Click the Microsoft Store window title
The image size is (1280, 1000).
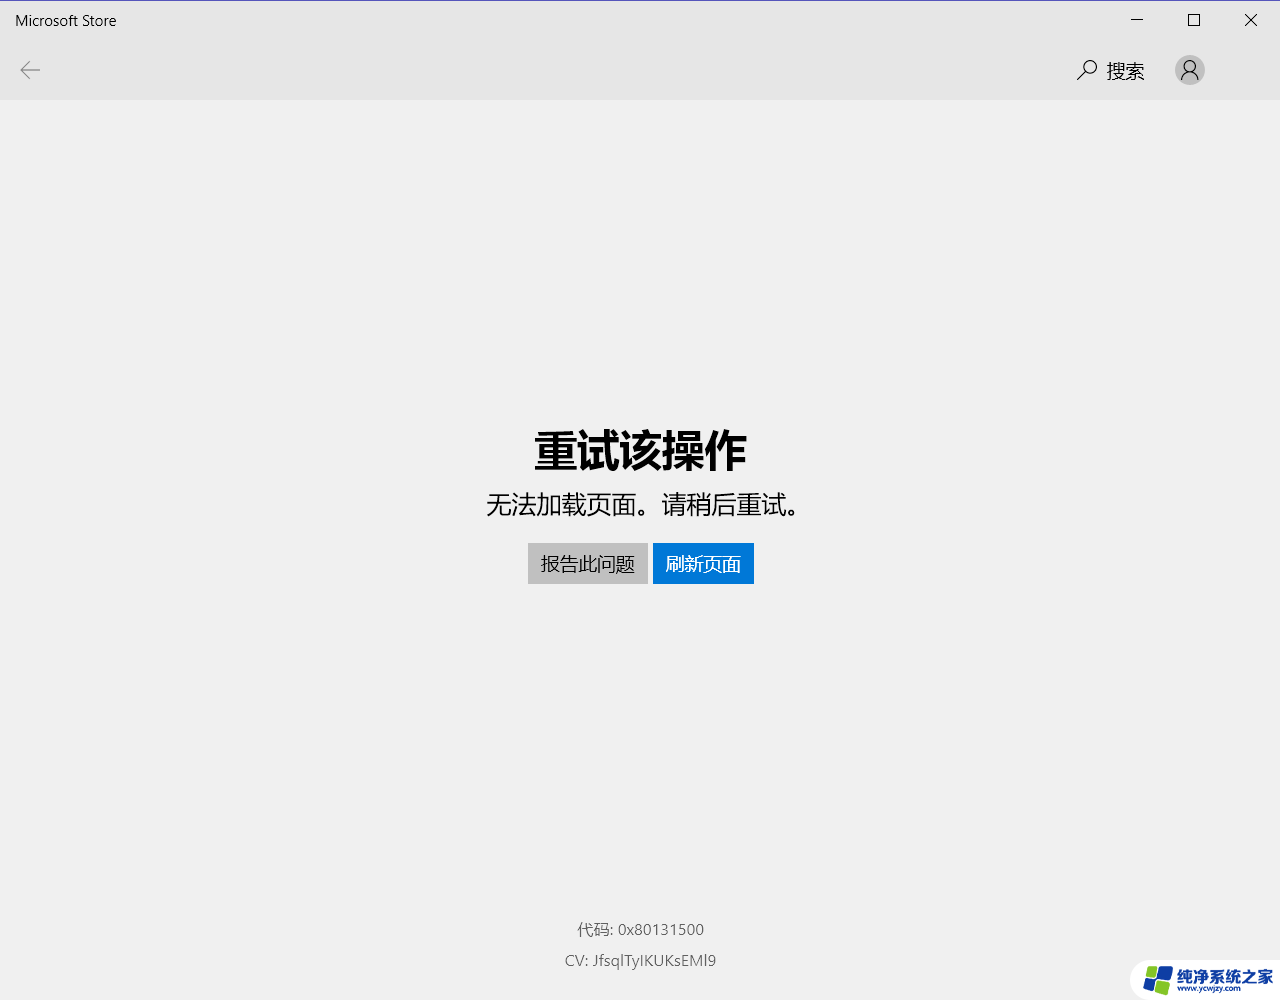click(66, 20)
